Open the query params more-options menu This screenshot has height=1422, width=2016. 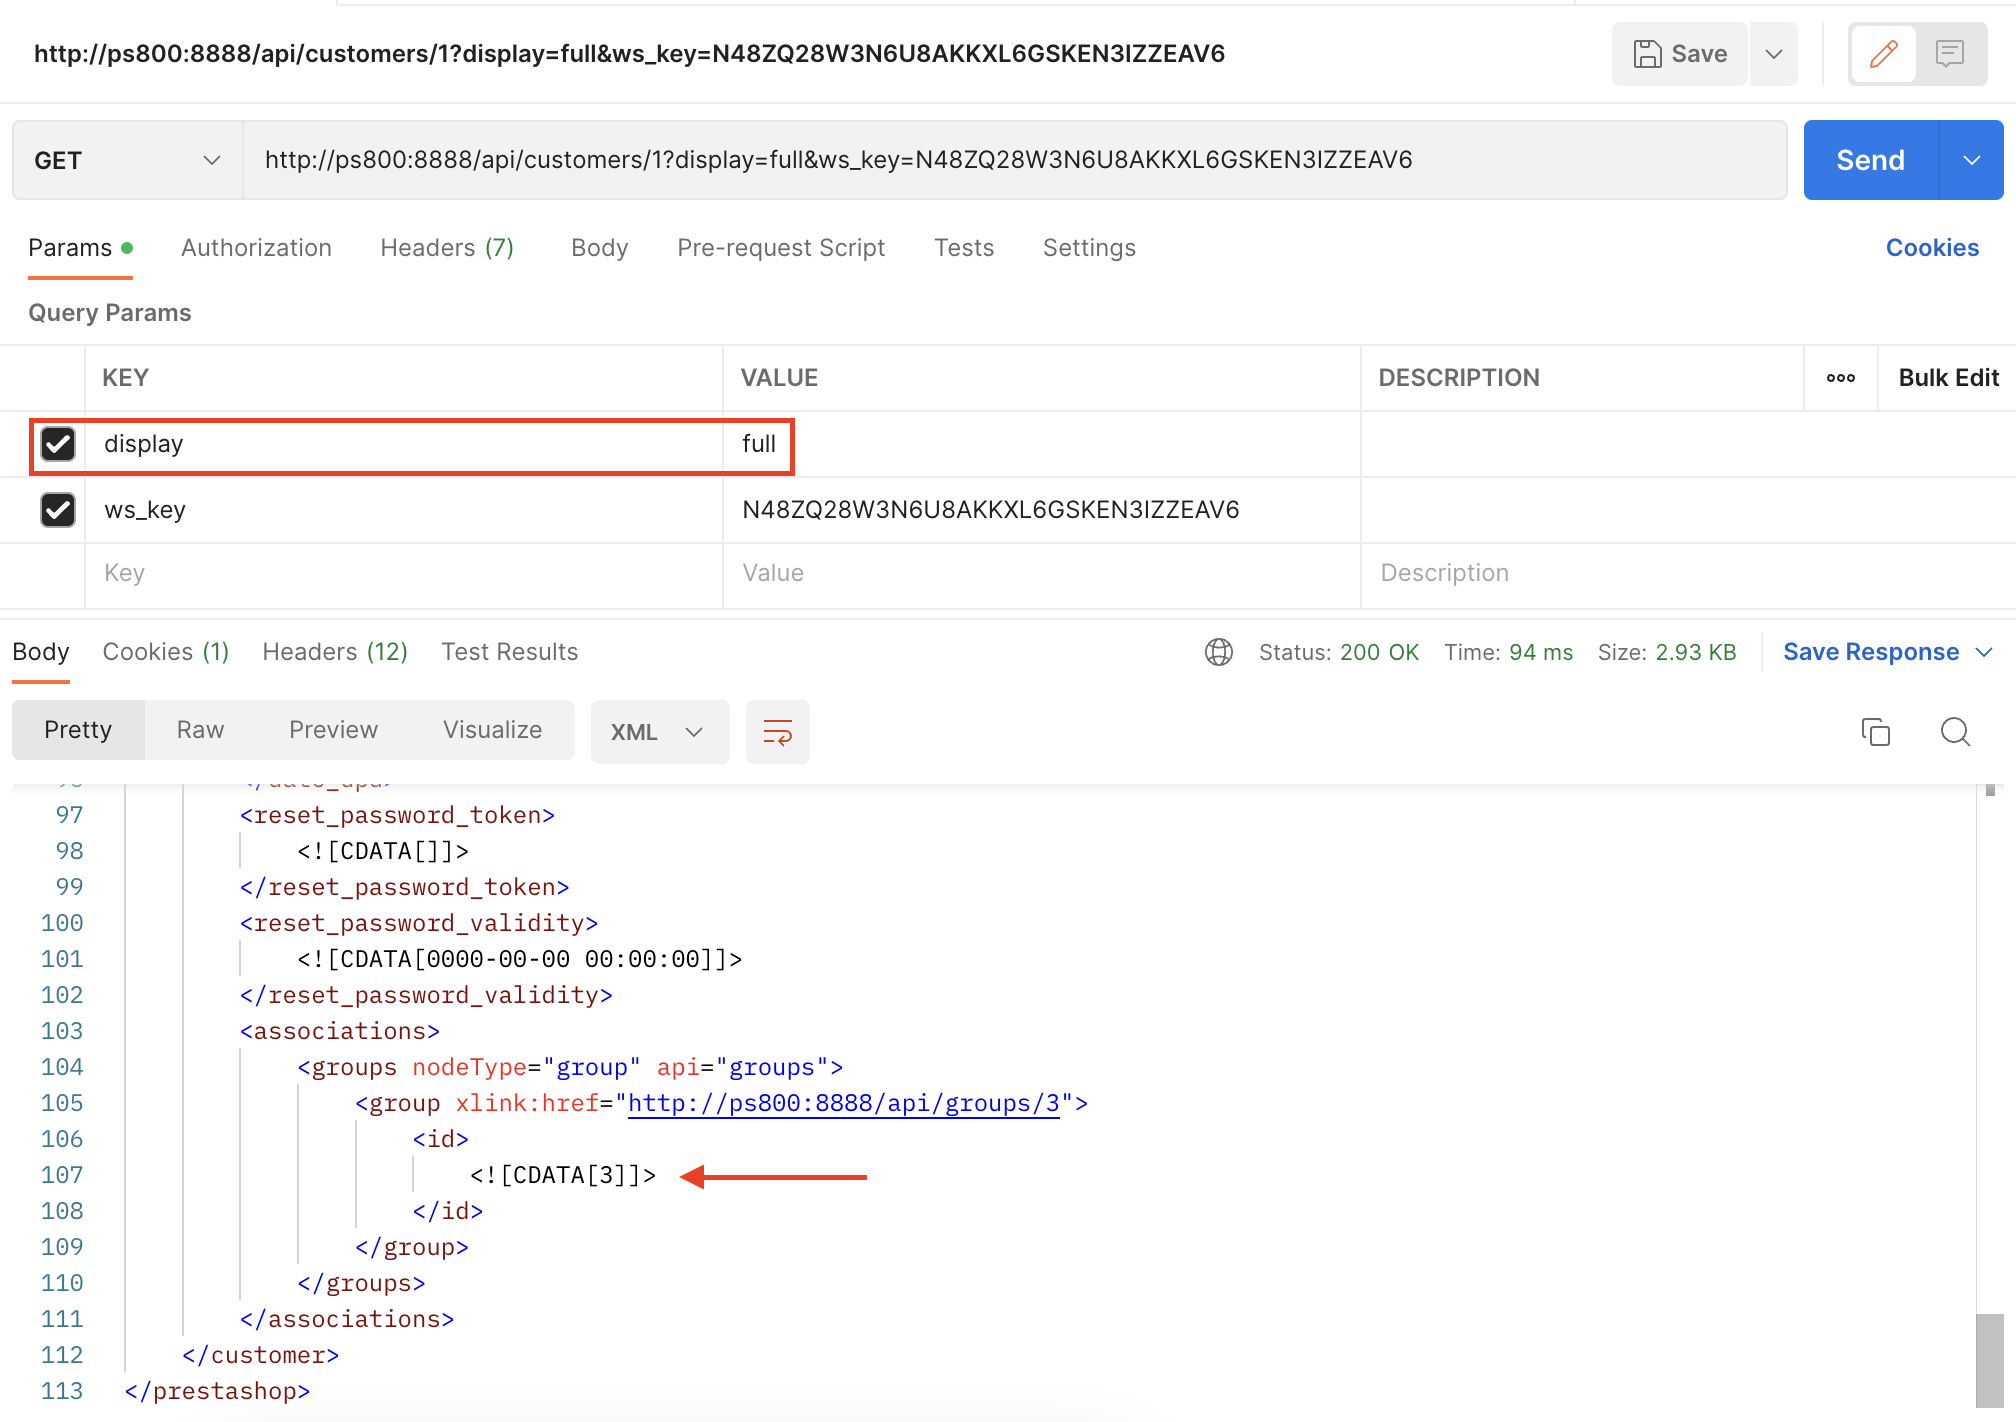tap(1840, 378)
